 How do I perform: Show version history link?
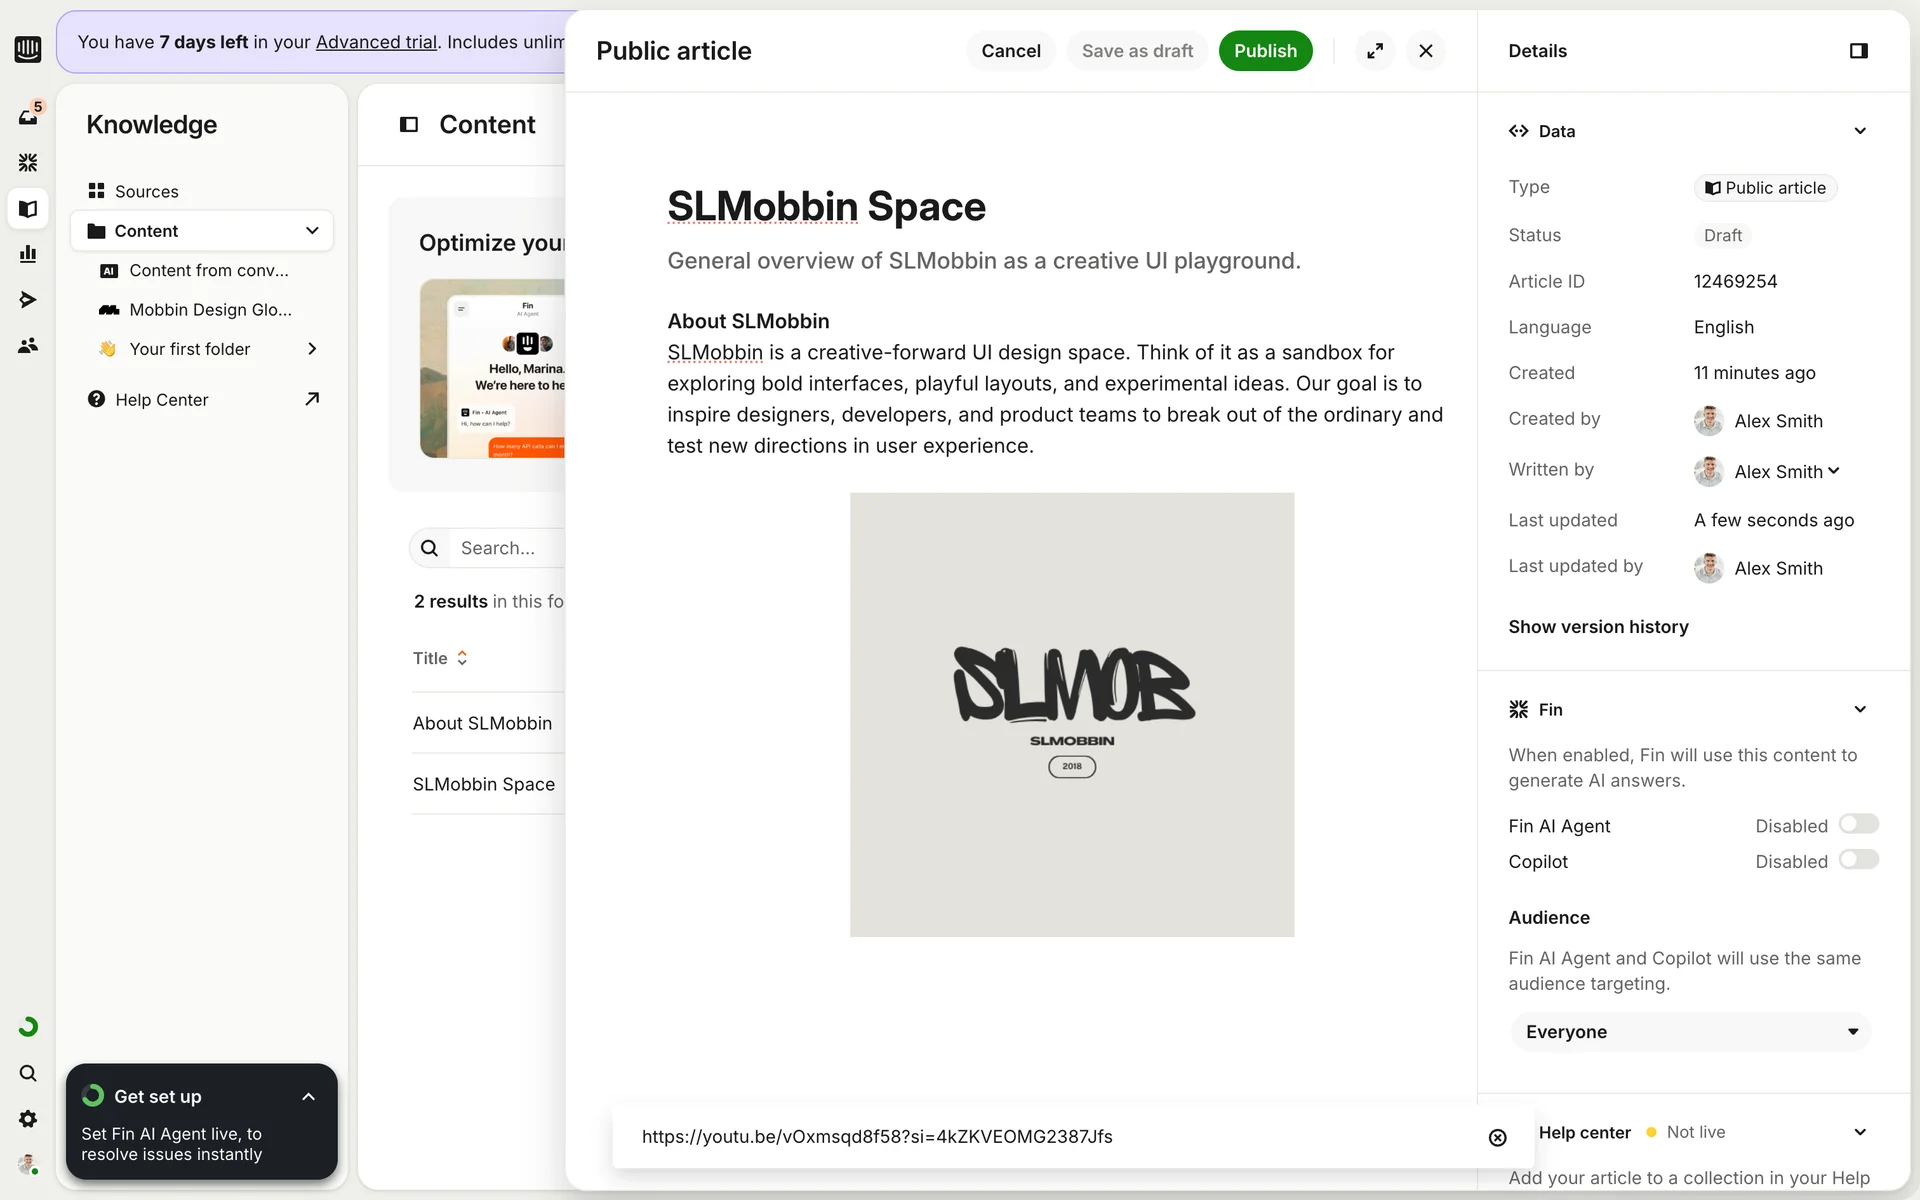tap(1598, 627)
